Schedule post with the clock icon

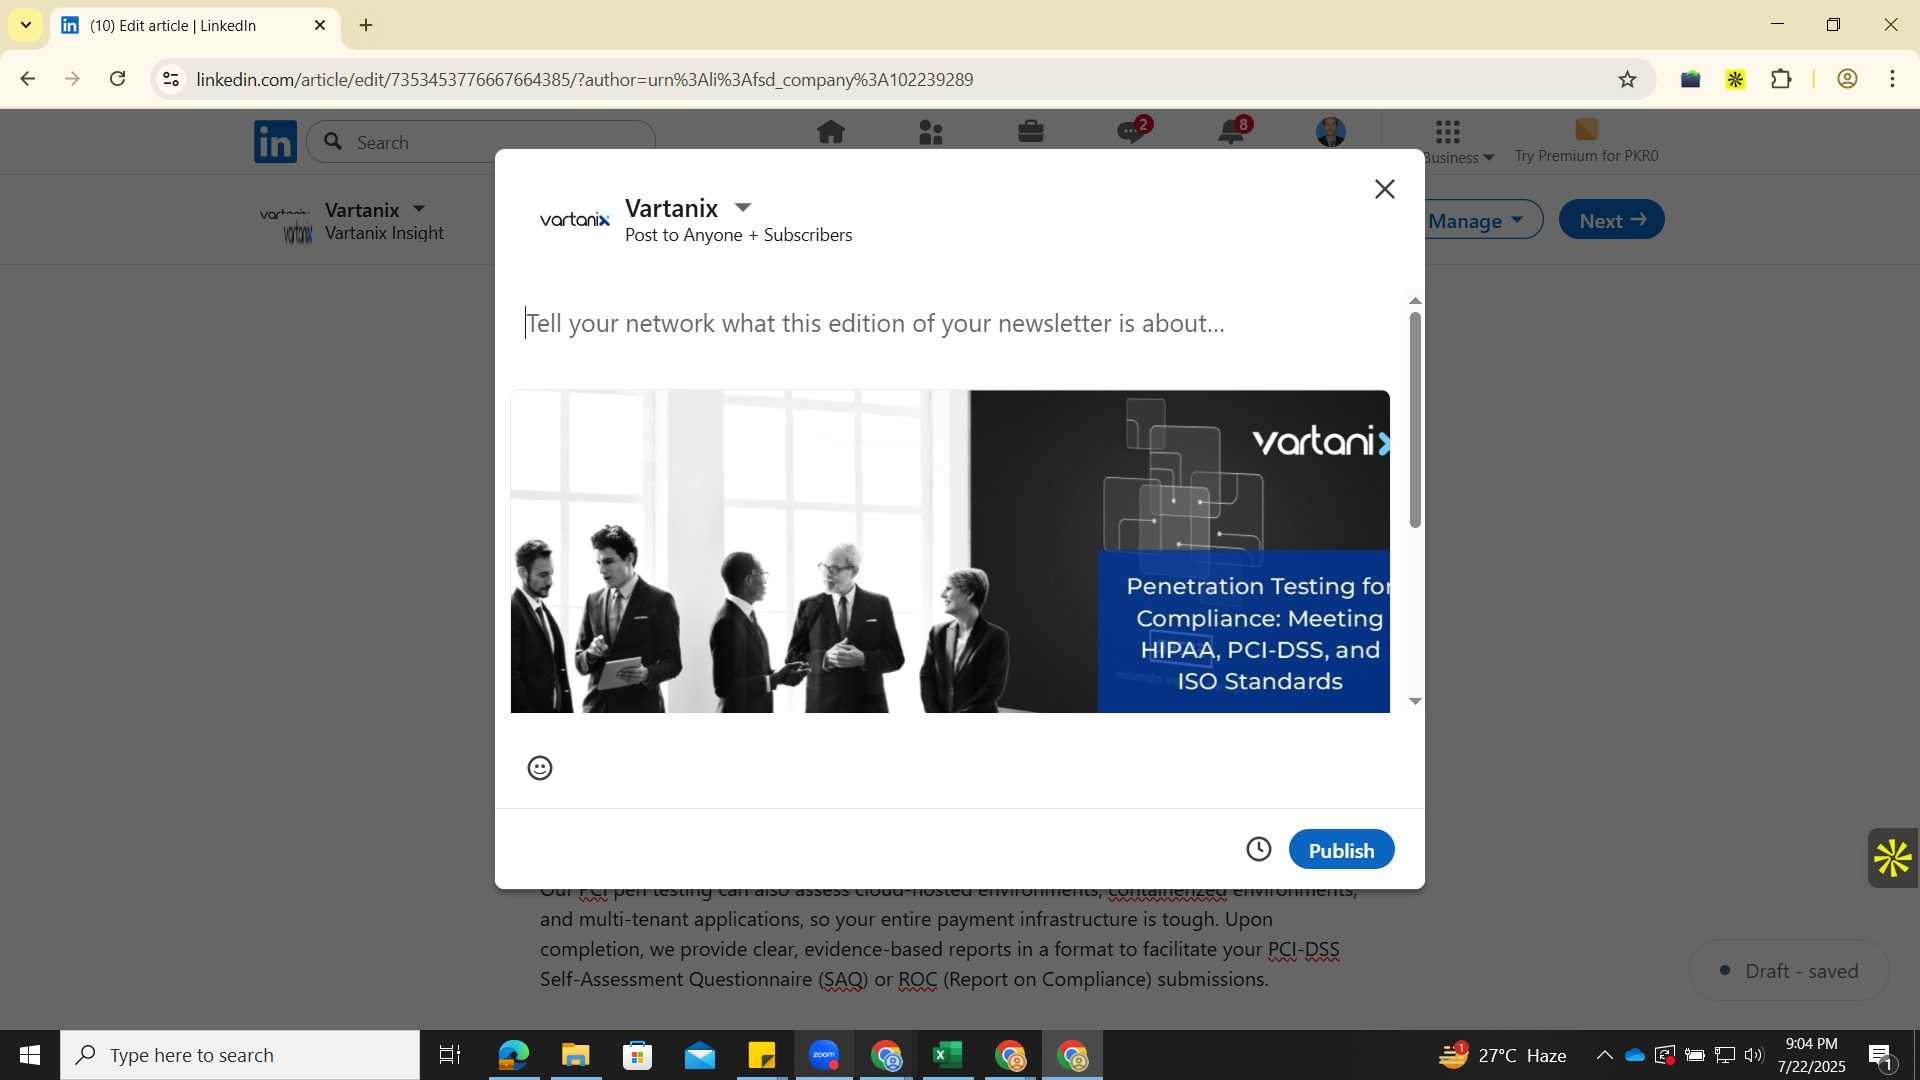pos(1258,849)
